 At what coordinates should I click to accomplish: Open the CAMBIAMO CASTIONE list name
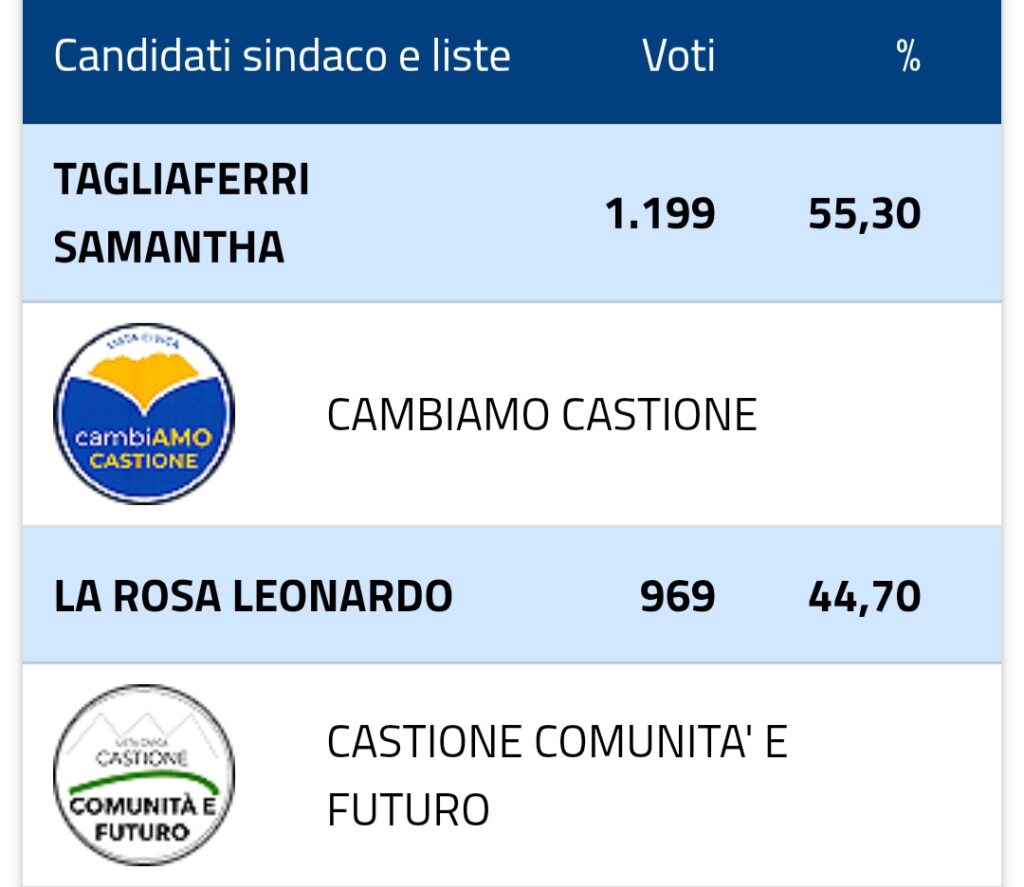pyautogui.click(x=541, y=415)
